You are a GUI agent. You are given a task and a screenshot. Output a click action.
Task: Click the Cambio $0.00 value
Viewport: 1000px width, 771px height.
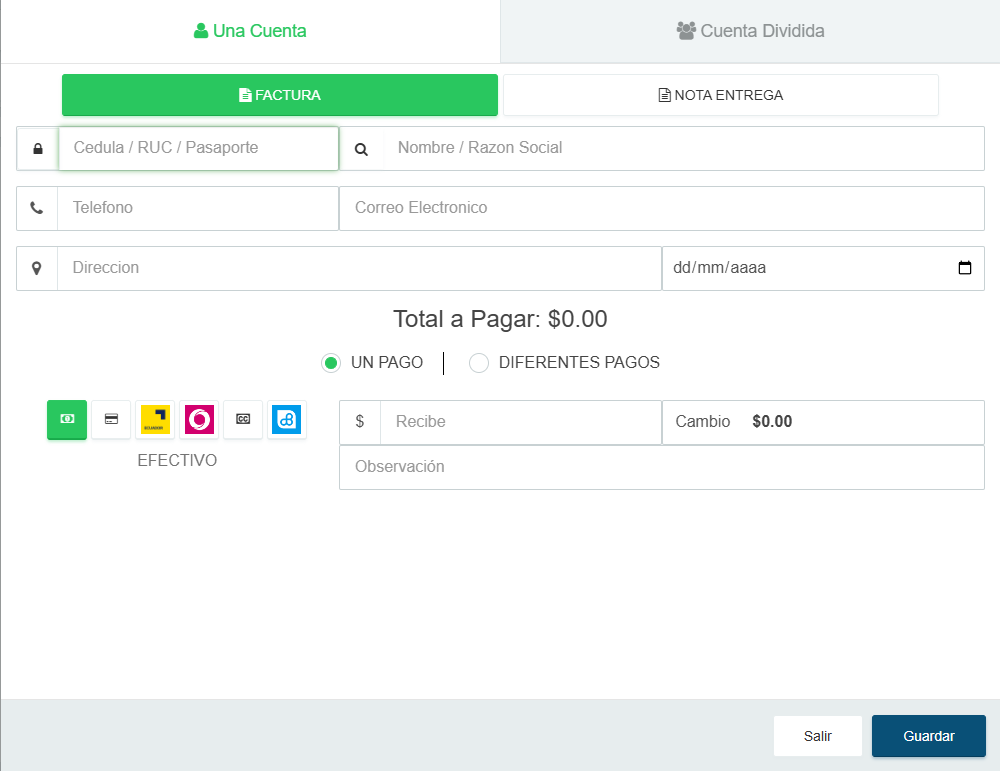[x=772, y=422]
